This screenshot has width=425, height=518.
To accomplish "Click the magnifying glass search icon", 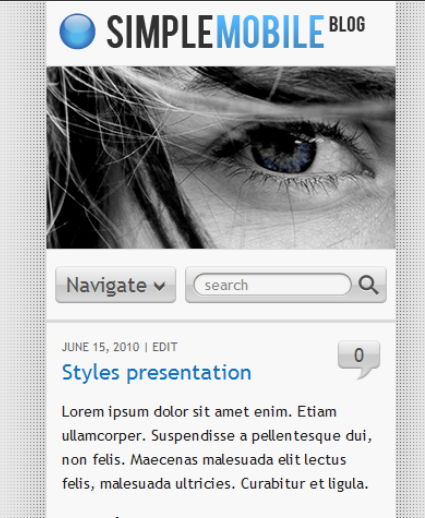I will pyautogui.click(x=368, y=285).
